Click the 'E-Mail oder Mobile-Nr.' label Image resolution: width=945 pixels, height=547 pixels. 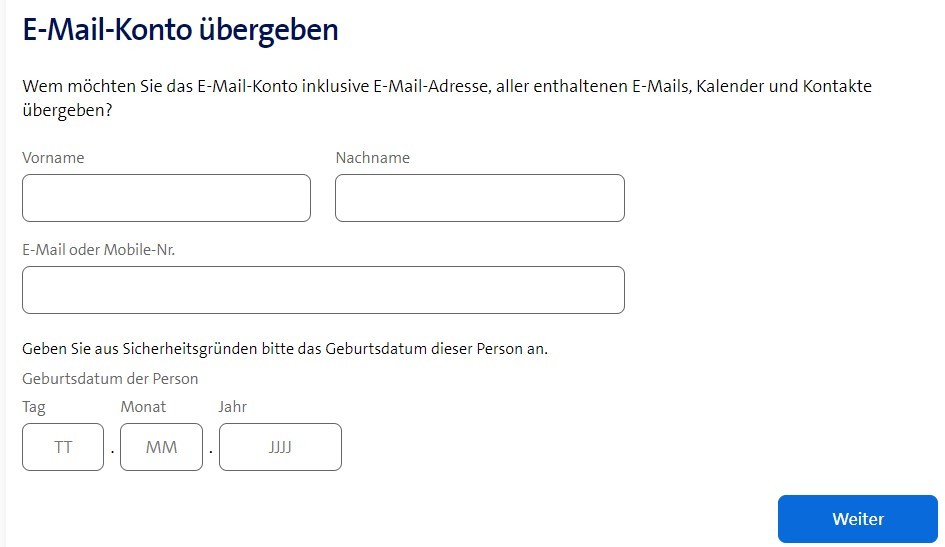pos(98,250)
